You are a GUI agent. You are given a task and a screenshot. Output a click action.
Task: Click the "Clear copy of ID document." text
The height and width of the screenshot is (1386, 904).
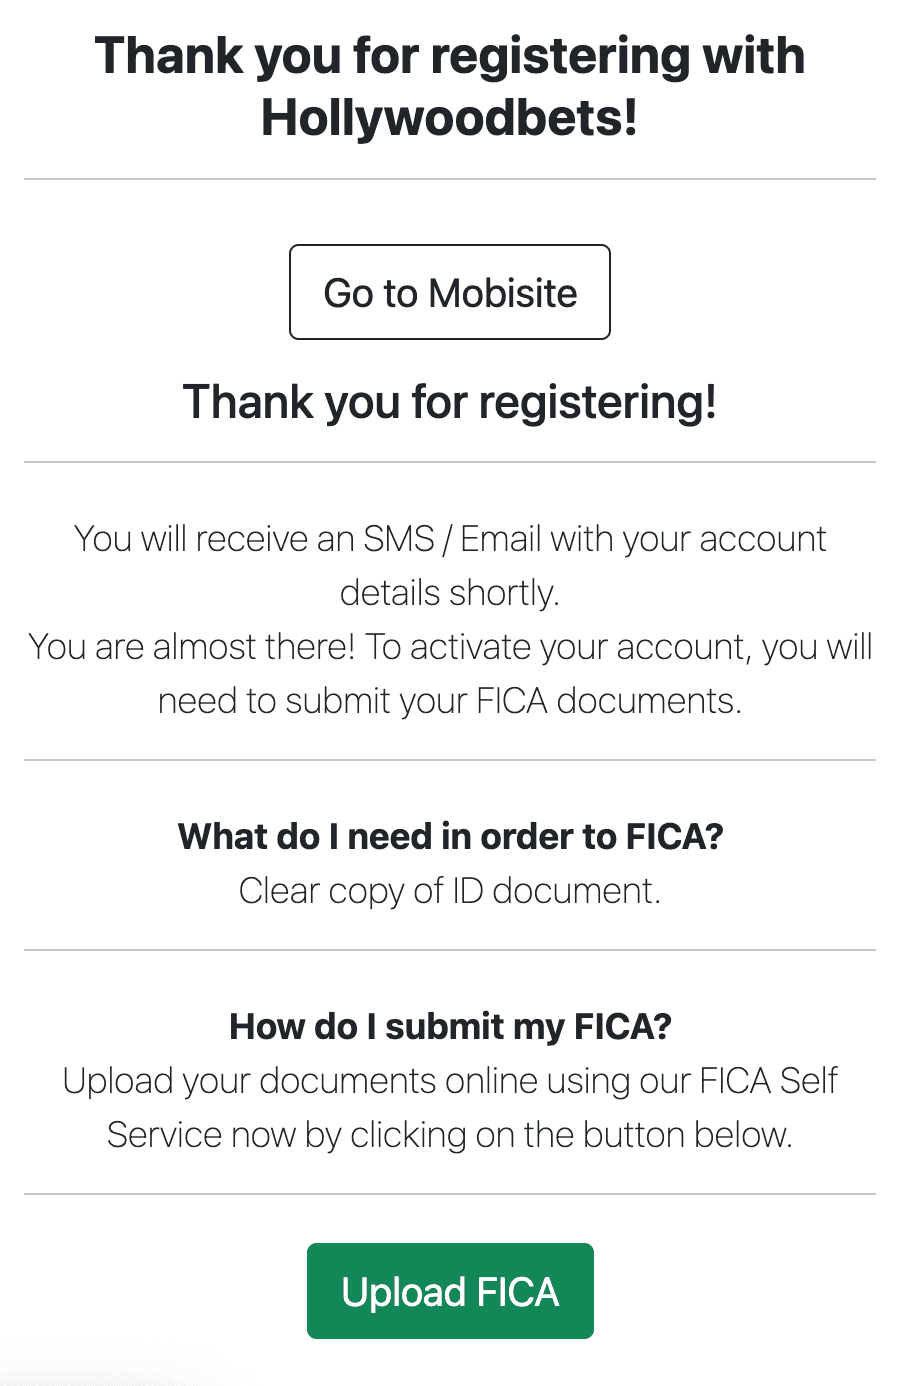tap(450, 890)
